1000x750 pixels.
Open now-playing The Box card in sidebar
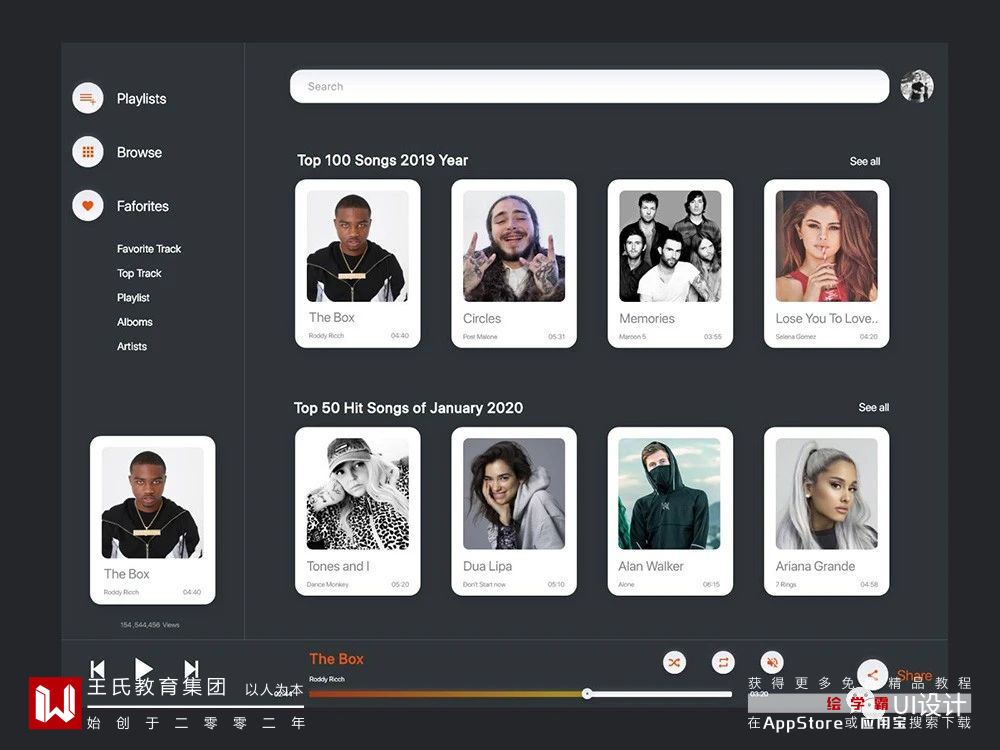click(x=152, y=520)
